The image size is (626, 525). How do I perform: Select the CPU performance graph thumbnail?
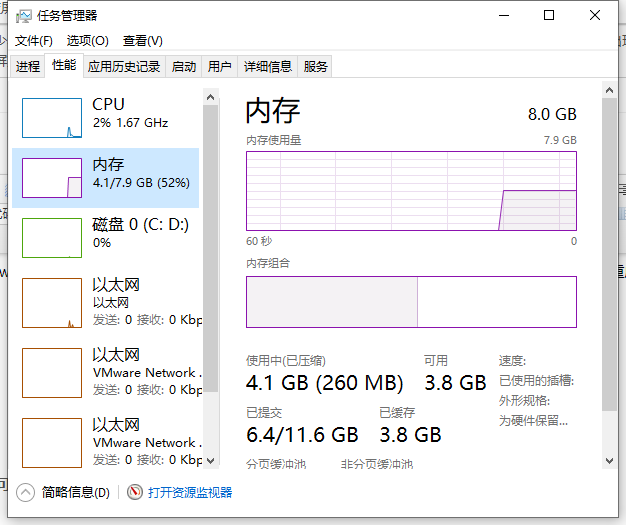coord(52,118)
